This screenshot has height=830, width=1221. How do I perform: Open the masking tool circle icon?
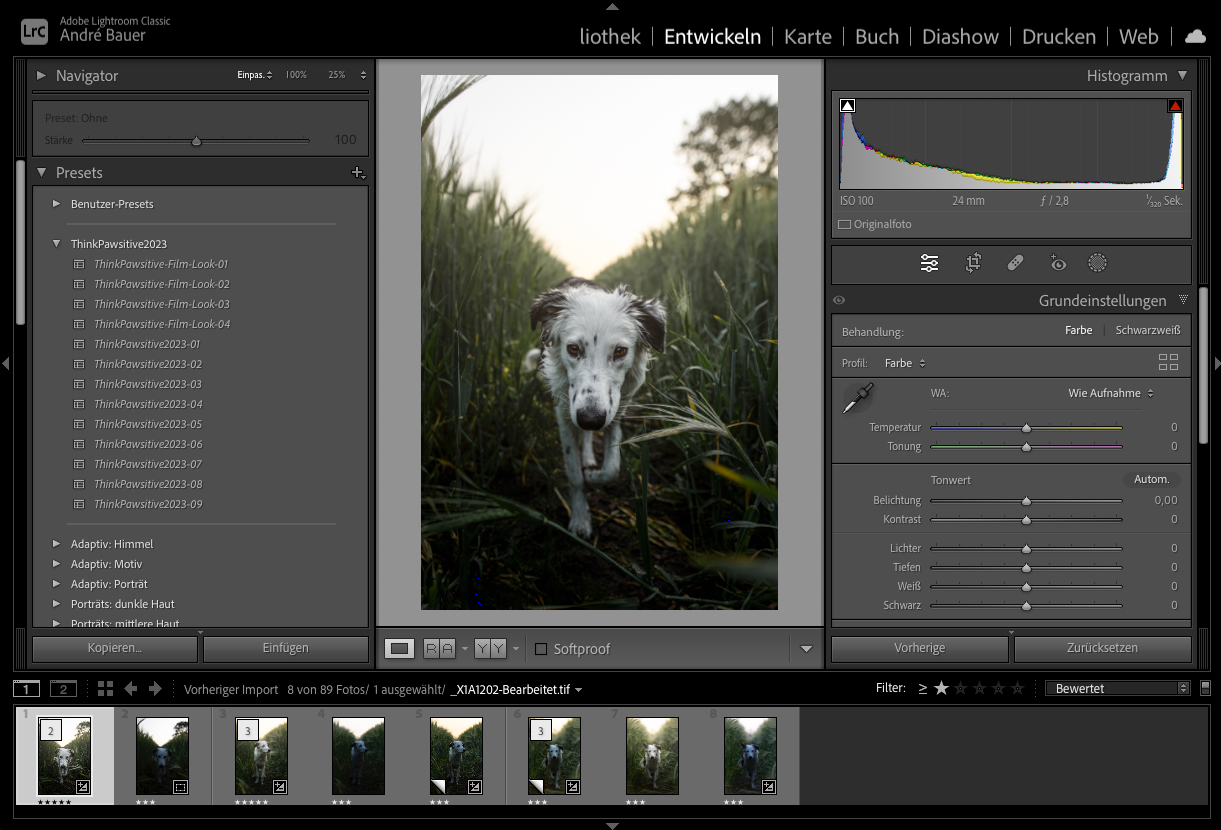(1097, 263)
